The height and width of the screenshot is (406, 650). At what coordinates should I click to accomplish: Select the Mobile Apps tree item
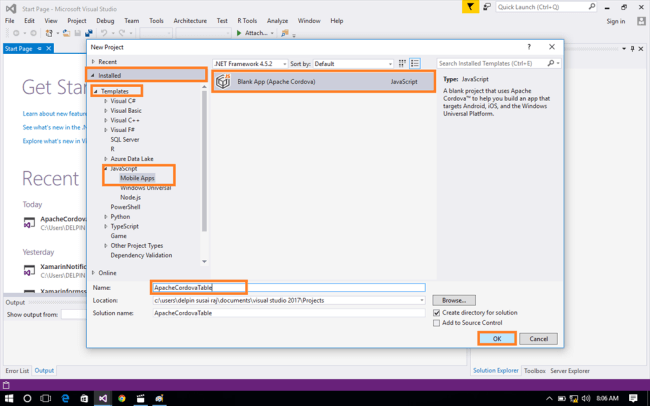[137, 178]
